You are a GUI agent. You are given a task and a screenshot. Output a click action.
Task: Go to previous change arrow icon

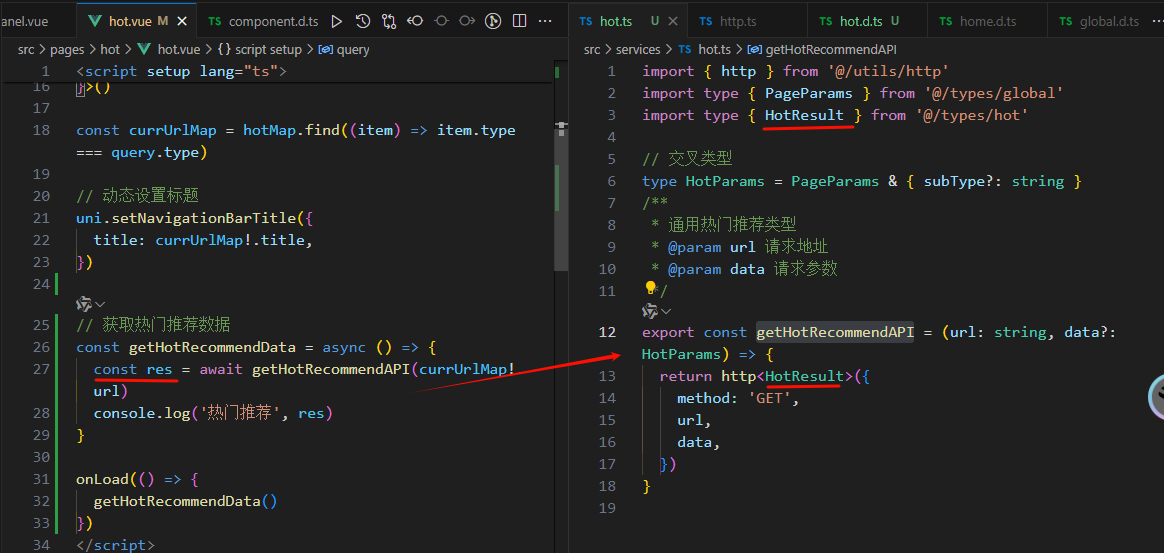coord(415,21)
